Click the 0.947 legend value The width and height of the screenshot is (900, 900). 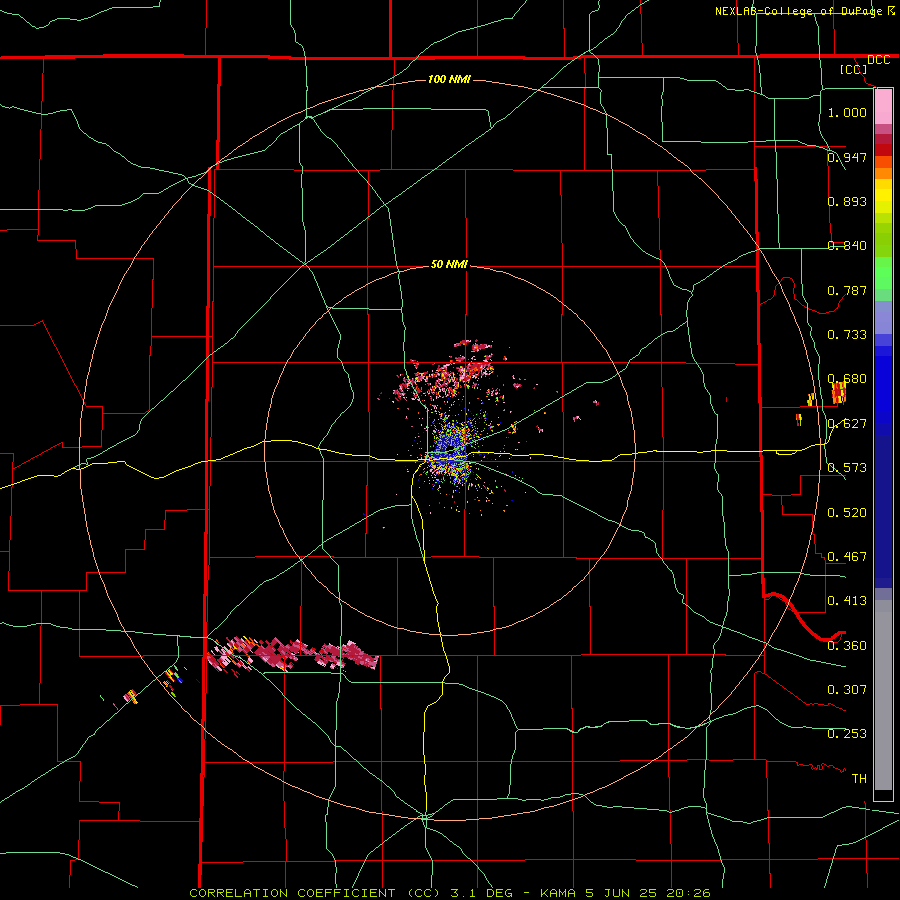847,157
